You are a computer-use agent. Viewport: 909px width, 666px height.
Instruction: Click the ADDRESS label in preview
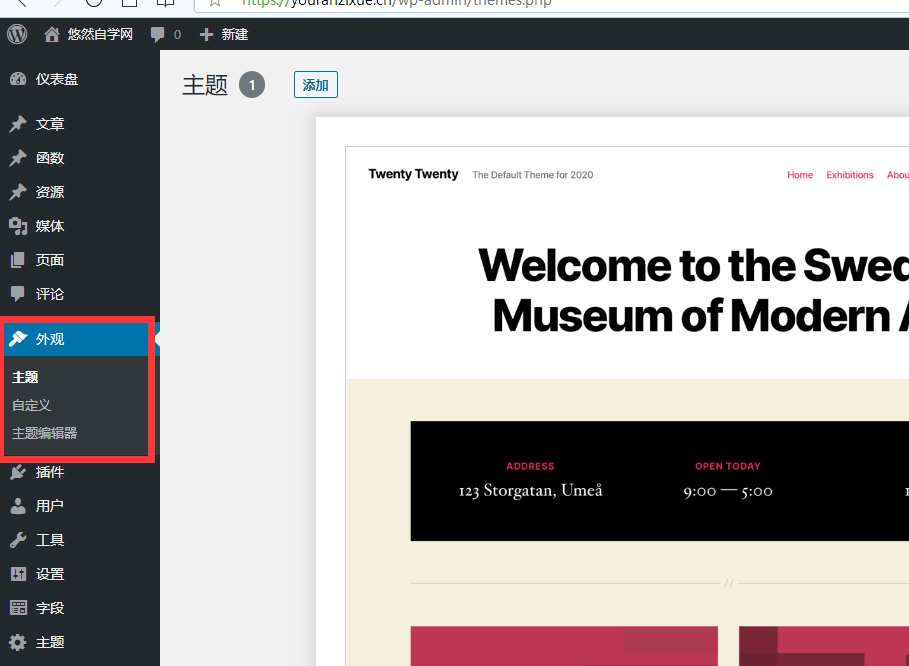tap(530, 466)
